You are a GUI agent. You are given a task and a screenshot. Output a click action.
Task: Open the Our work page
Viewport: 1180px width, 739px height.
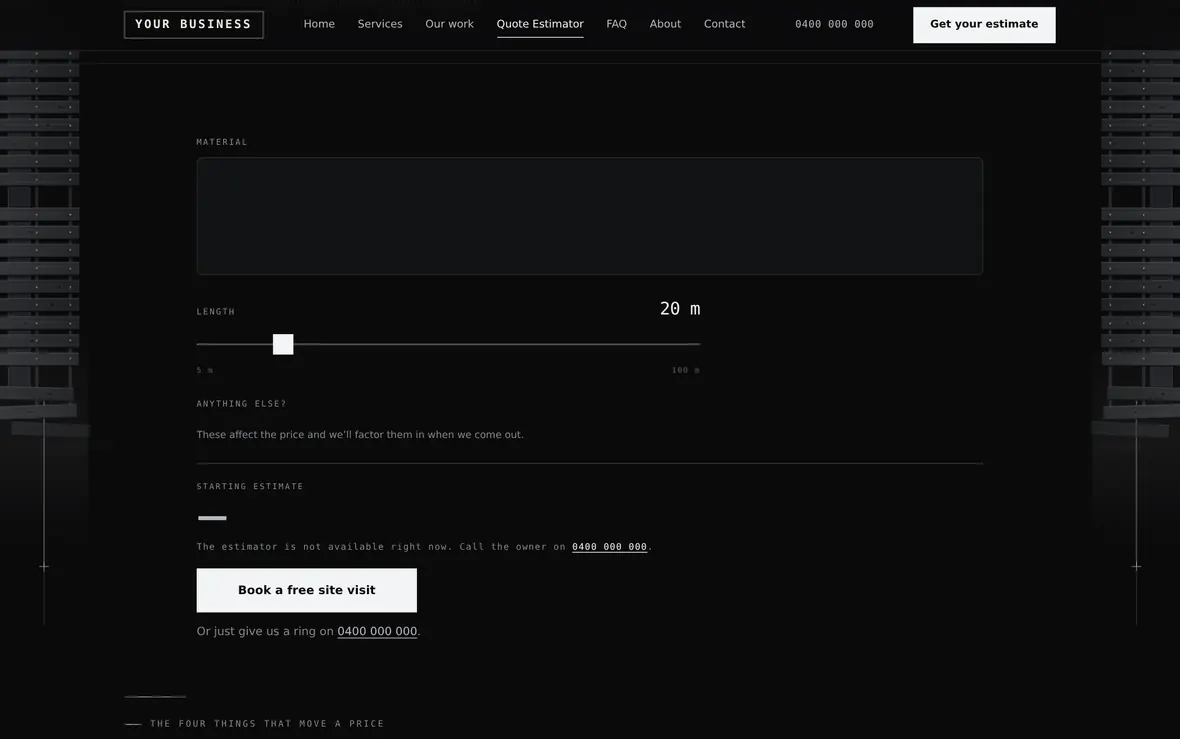(449, 24)
